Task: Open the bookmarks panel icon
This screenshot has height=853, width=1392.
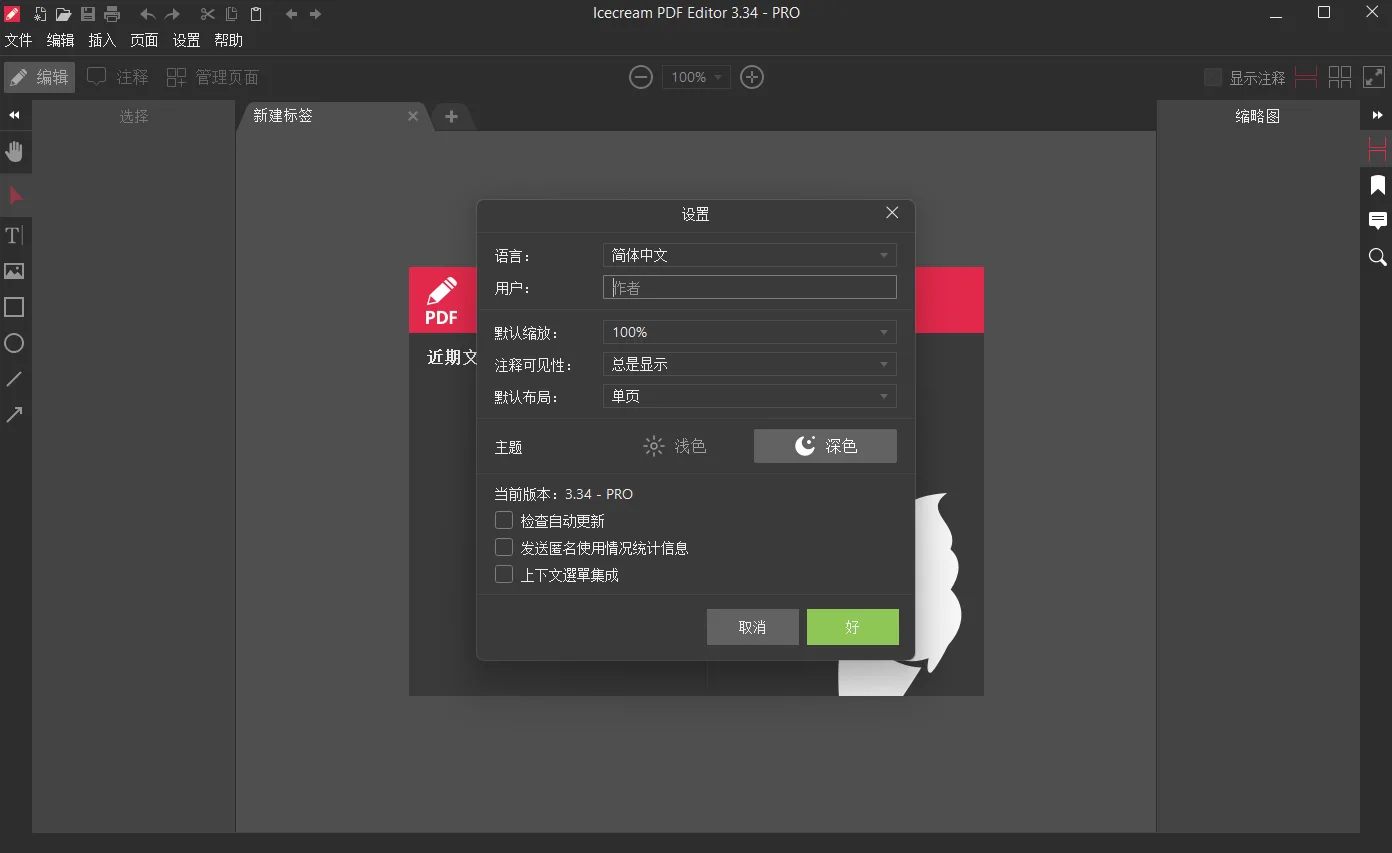Action: point(1378,185)
